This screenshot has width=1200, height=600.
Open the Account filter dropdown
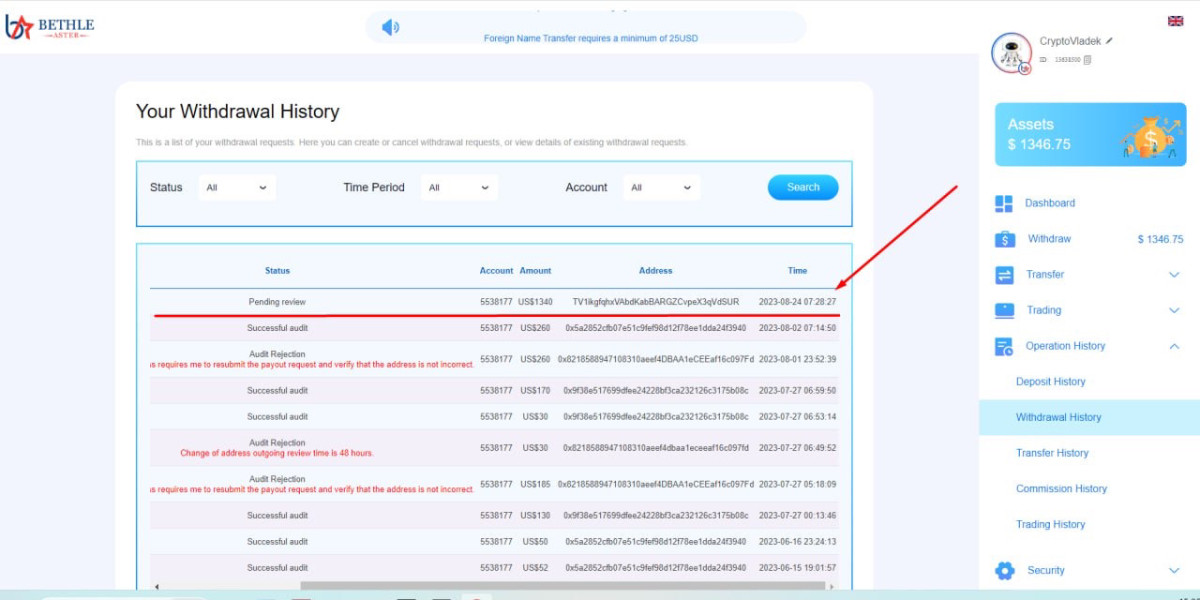661,188
